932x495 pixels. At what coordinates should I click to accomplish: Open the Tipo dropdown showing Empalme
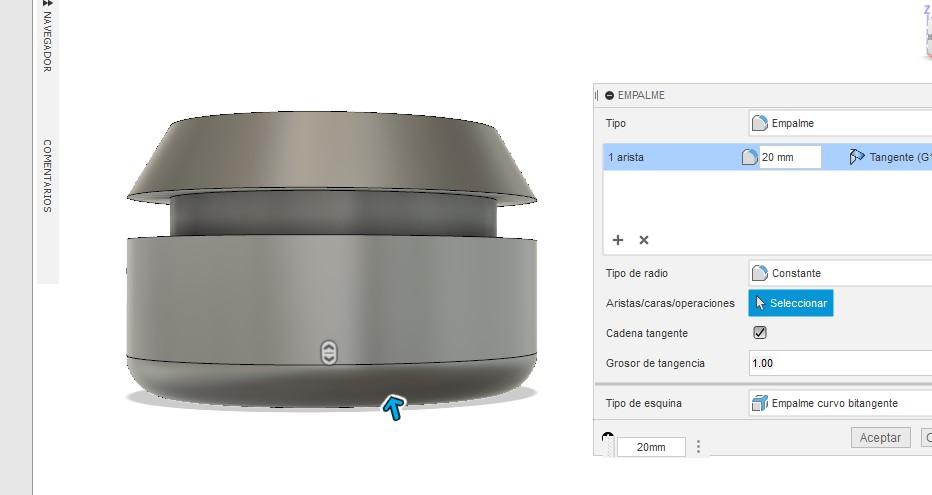coord(840,123)
